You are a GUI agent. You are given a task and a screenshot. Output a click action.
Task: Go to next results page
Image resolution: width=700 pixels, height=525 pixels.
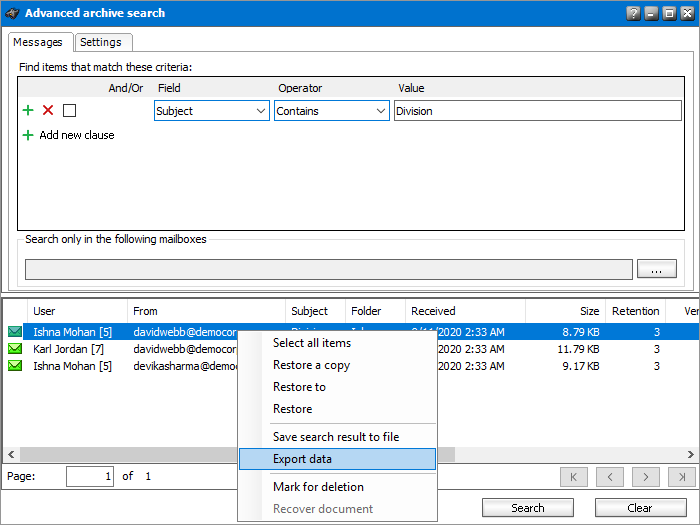(646, 477)
